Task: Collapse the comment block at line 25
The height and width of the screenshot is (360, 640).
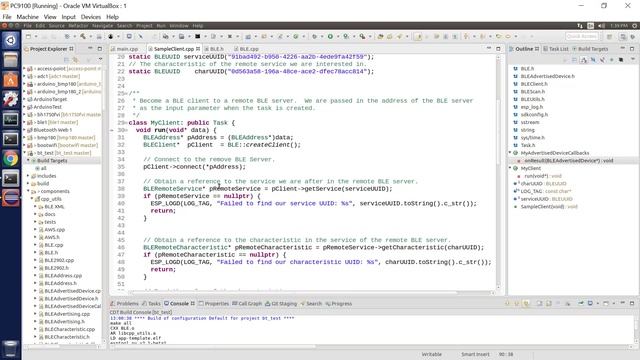Action: click(x=126, y=93)
